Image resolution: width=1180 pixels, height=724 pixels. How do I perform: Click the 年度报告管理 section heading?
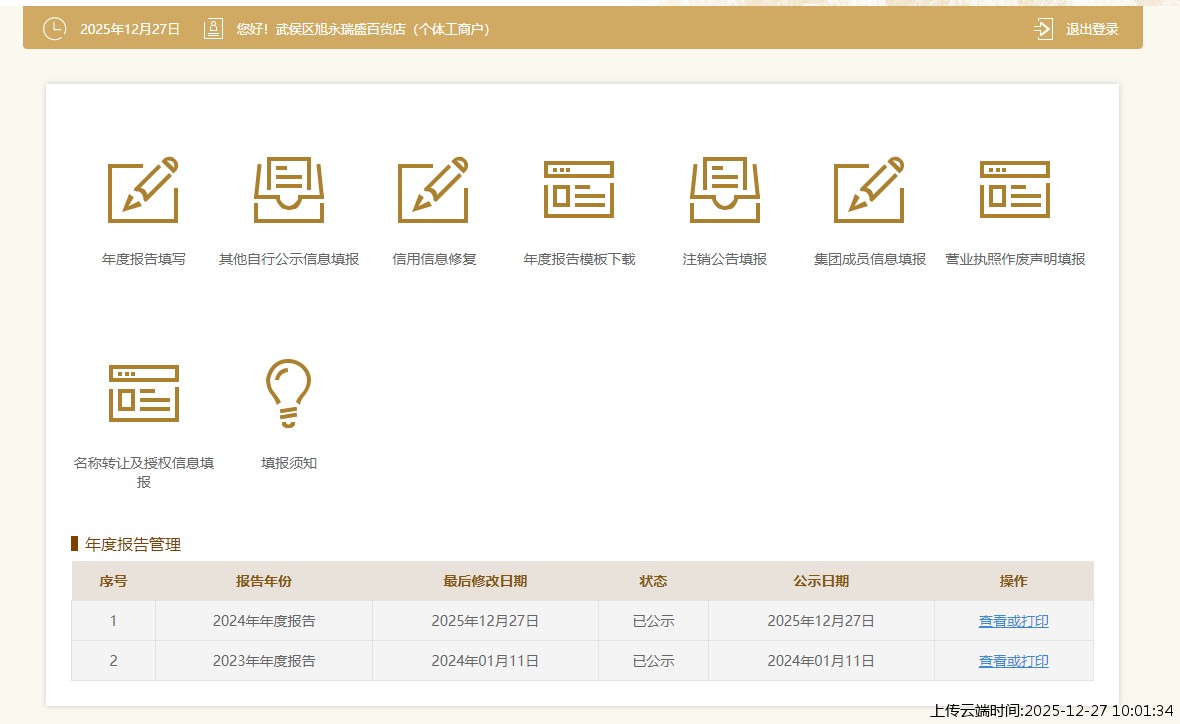pyautogui.click(x=133, y=545)
